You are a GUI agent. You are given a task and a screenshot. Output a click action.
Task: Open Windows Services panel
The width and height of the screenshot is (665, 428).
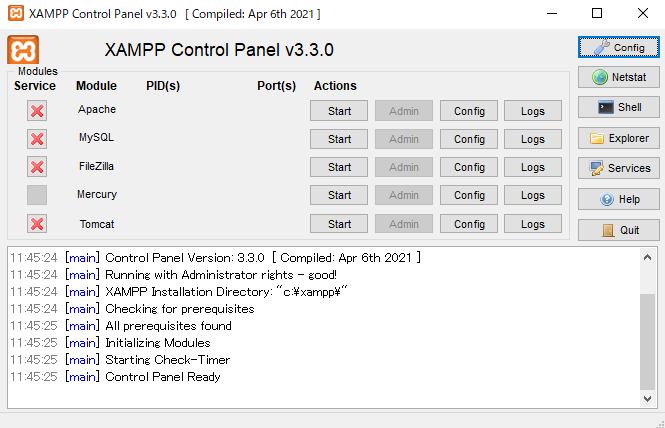tap(618, 168)
